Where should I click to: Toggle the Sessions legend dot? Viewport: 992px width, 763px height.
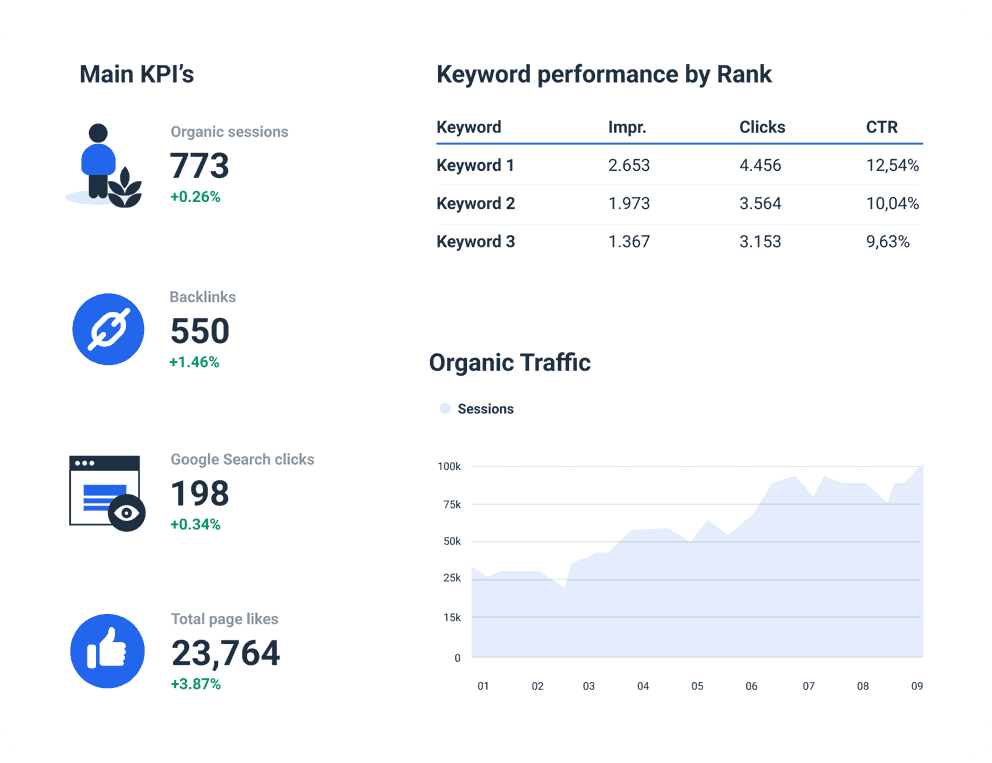(x=445, y=409)
